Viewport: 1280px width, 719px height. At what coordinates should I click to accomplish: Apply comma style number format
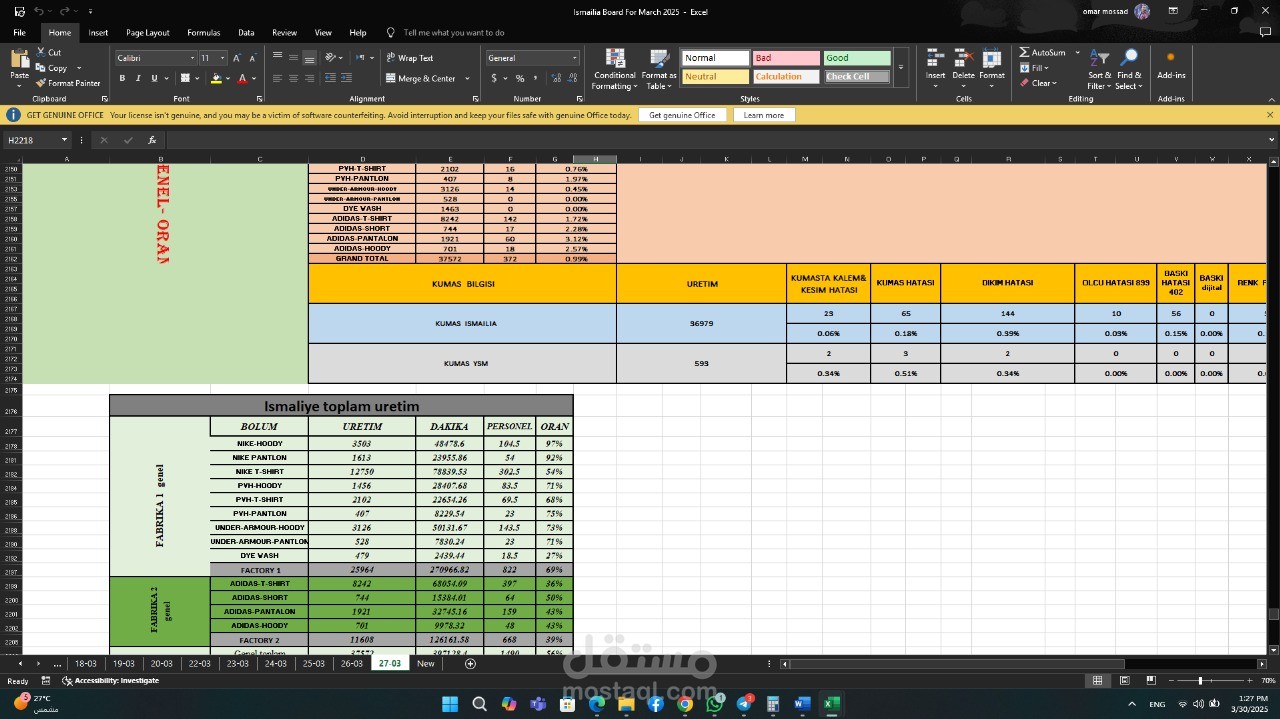click(x=535, y=78)
